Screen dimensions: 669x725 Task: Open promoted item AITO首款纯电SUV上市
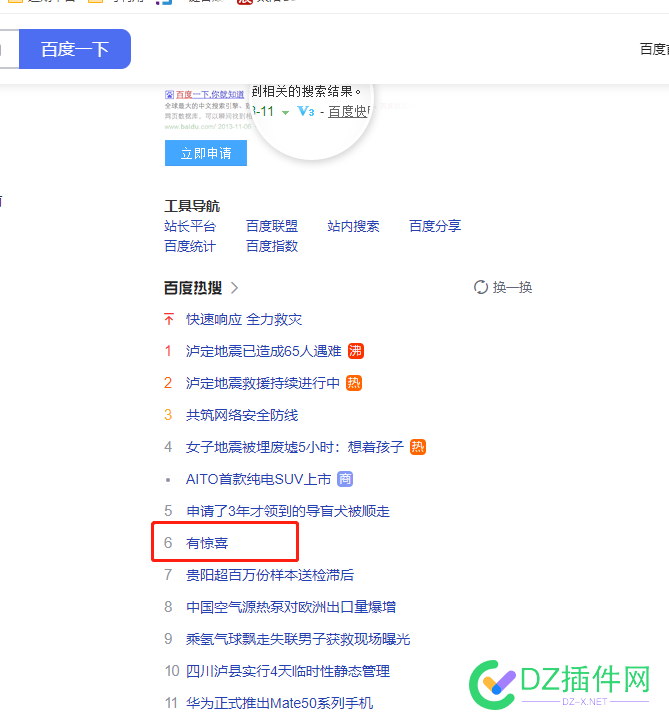pos(258,479)
